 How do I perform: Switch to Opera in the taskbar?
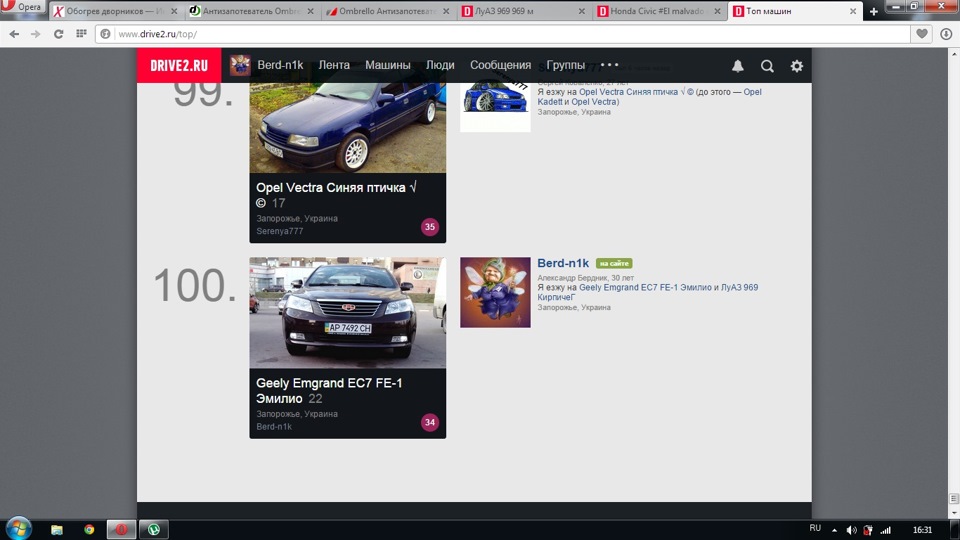point(121,530)
